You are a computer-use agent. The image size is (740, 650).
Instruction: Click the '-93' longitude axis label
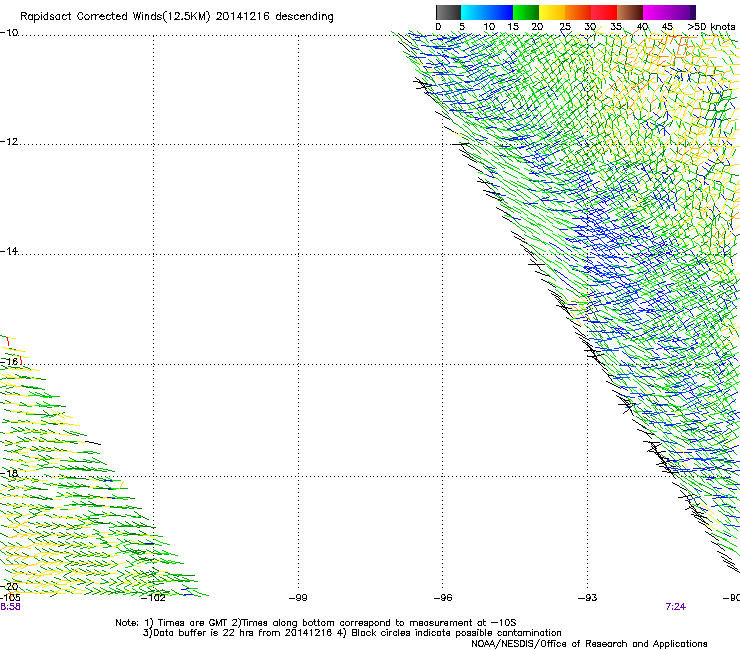588,598
